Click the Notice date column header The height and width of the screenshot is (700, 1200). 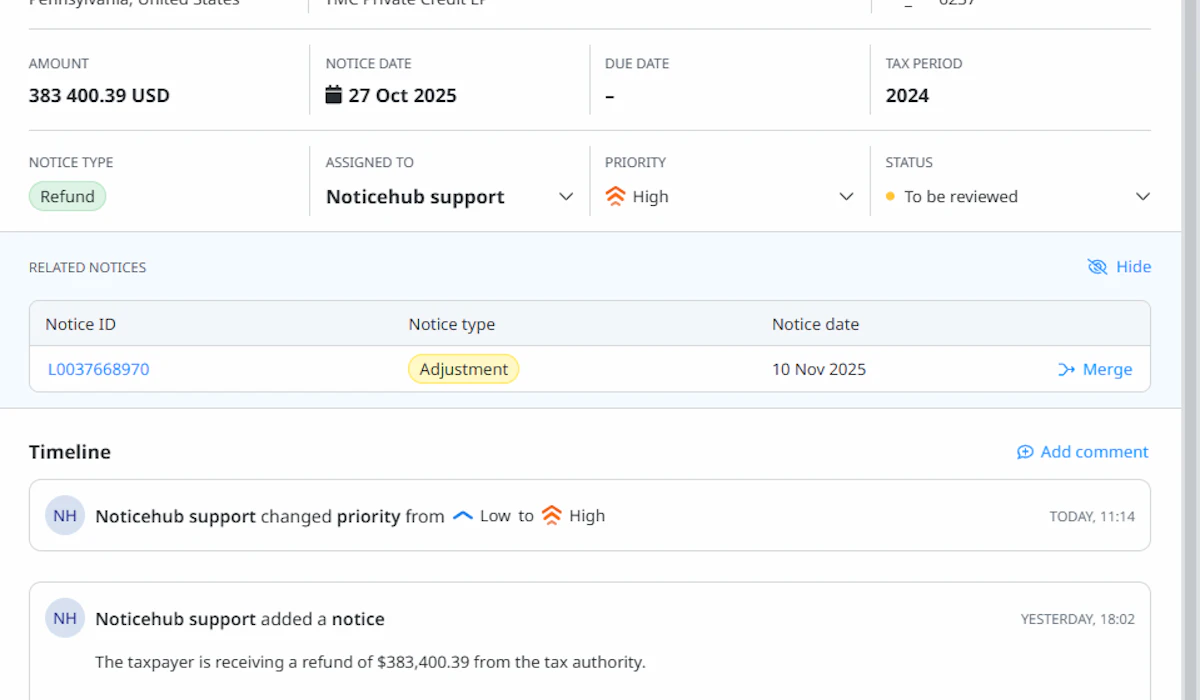pyautogui.click(x=815, y=324)
